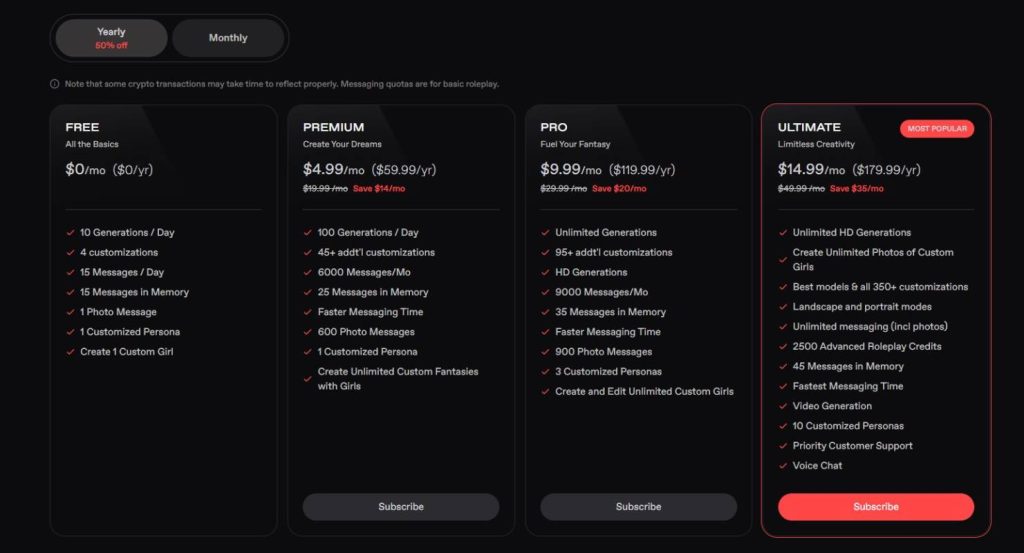The image size is (1024, 553).
Task: Click Create and Edit Unlimited Custom Girls
Action: [x=644, y=392]
